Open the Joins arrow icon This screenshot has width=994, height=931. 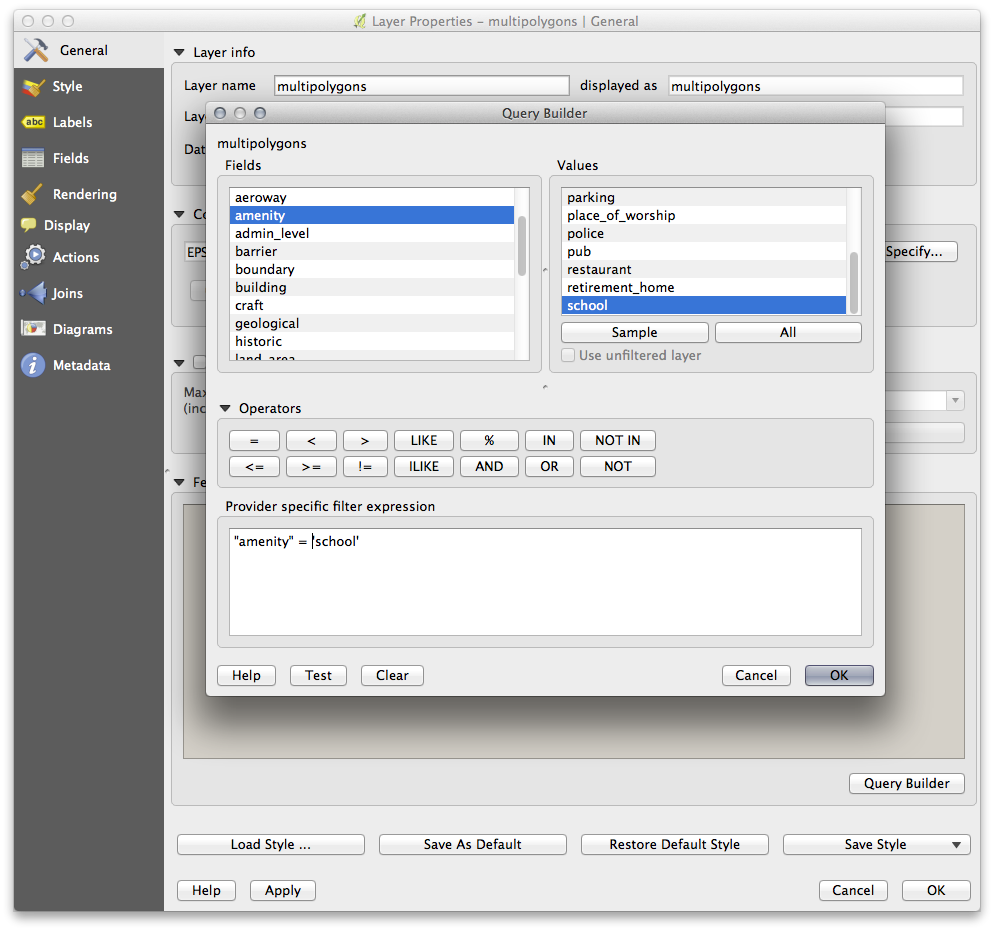[x=34, y=293]
